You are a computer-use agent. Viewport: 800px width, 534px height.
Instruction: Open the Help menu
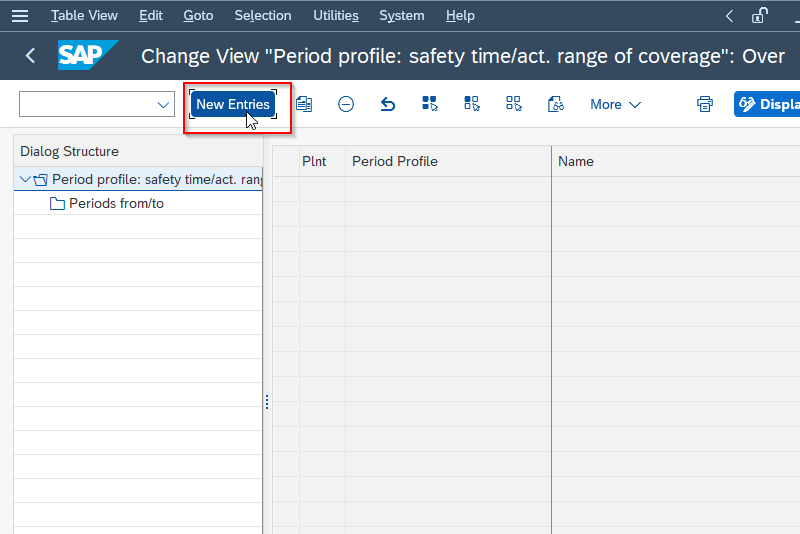460,16
